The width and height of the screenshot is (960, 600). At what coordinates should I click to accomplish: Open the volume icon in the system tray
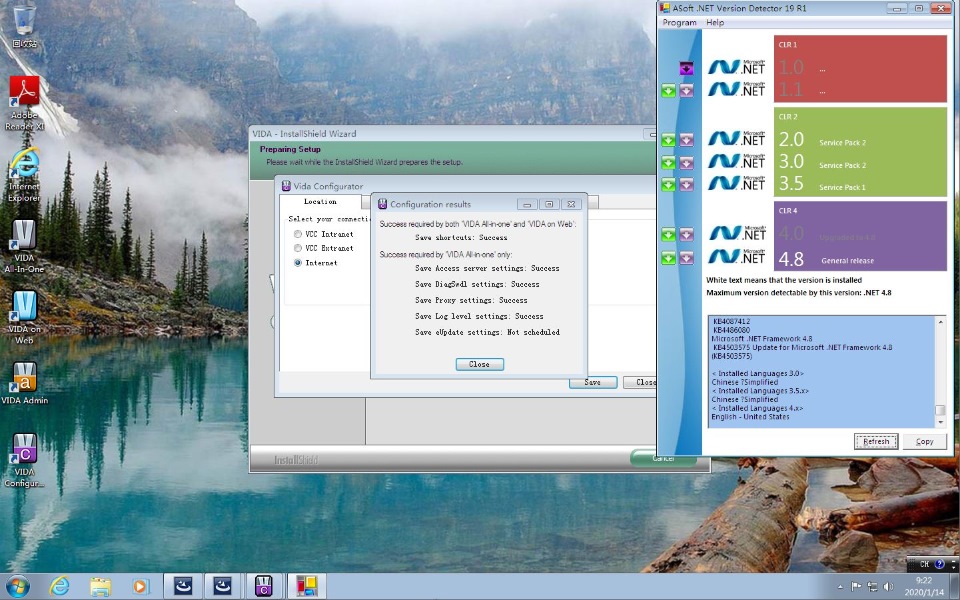[888, 587]
